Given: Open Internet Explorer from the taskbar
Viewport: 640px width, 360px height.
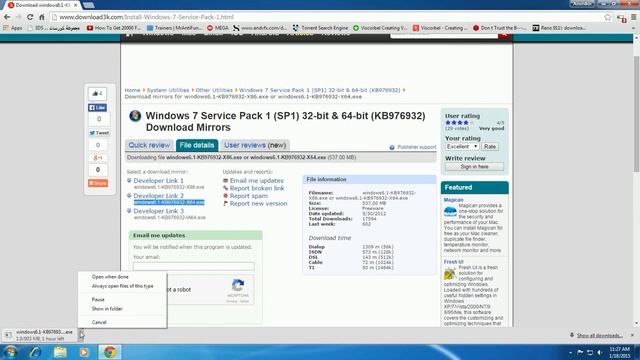Looking at the screenshot, I should coord(35,352).
